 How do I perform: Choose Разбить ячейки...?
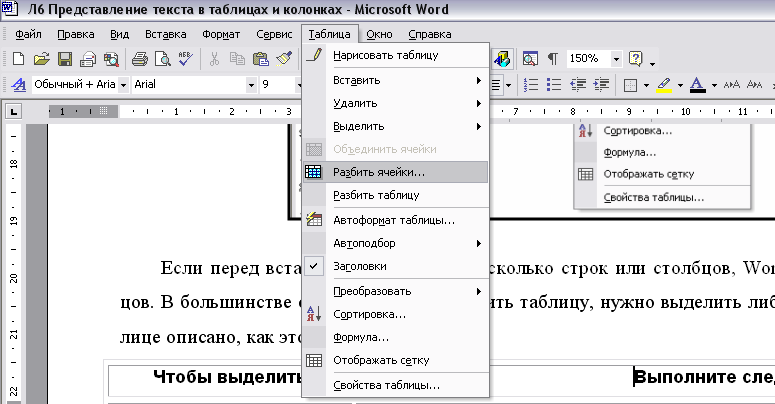pos(395,172)
